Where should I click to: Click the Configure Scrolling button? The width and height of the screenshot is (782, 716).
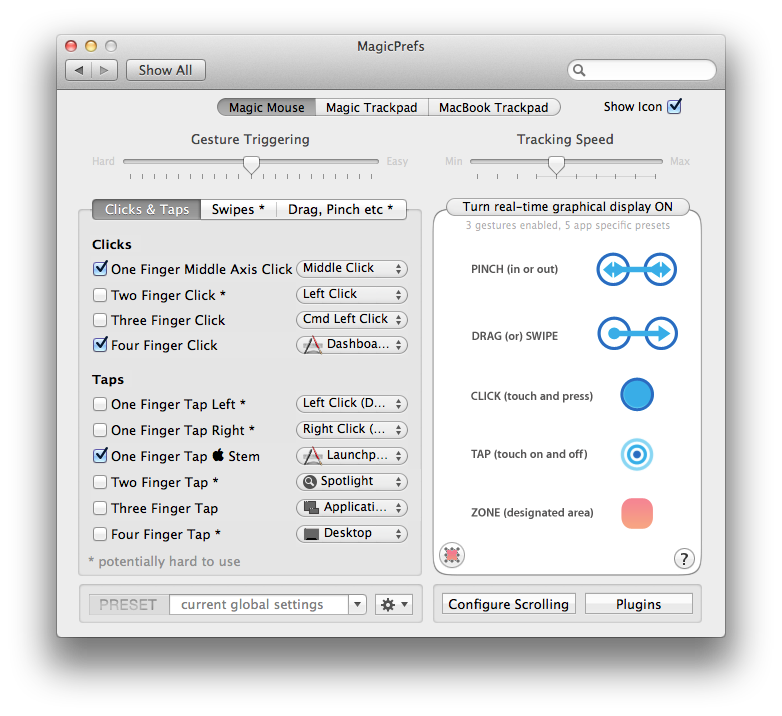[508, 604]
